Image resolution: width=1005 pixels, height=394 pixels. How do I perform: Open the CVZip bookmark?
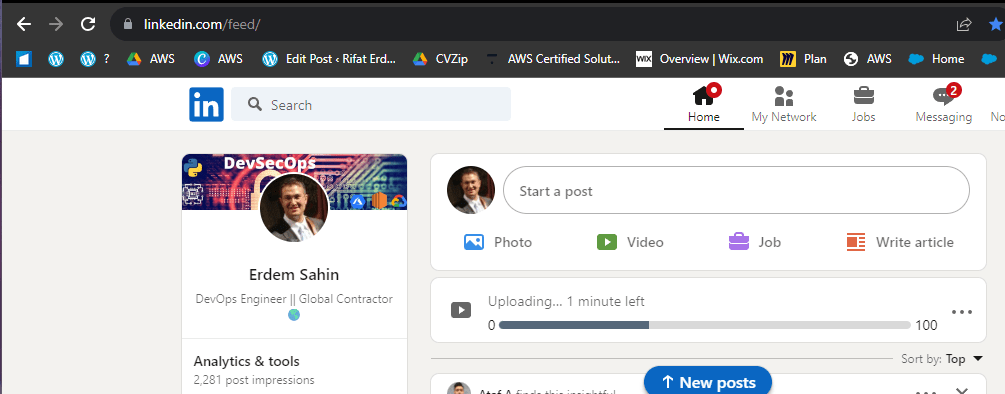[440, 59]
